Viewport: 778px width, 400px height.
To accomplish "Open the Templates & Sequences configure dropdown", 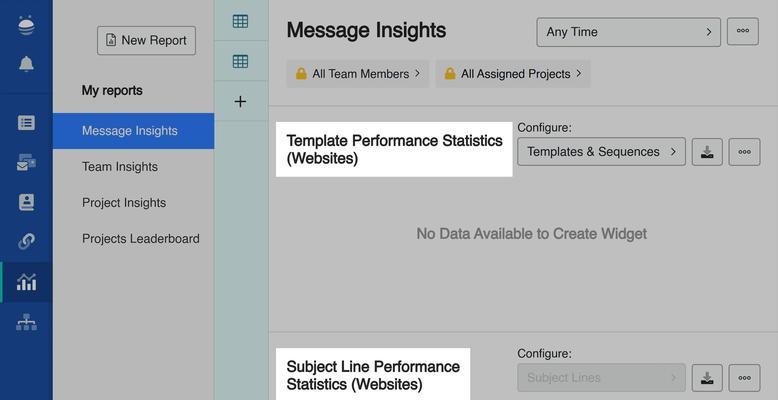I will tap(601, 152).
